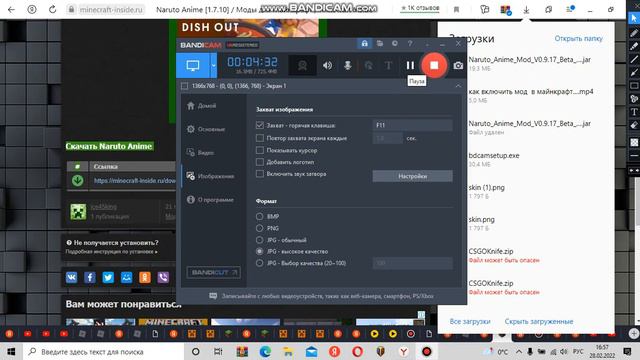Pause the Bandicam recording
This screenshot has height=360, width=640.
tap(410, 65)
